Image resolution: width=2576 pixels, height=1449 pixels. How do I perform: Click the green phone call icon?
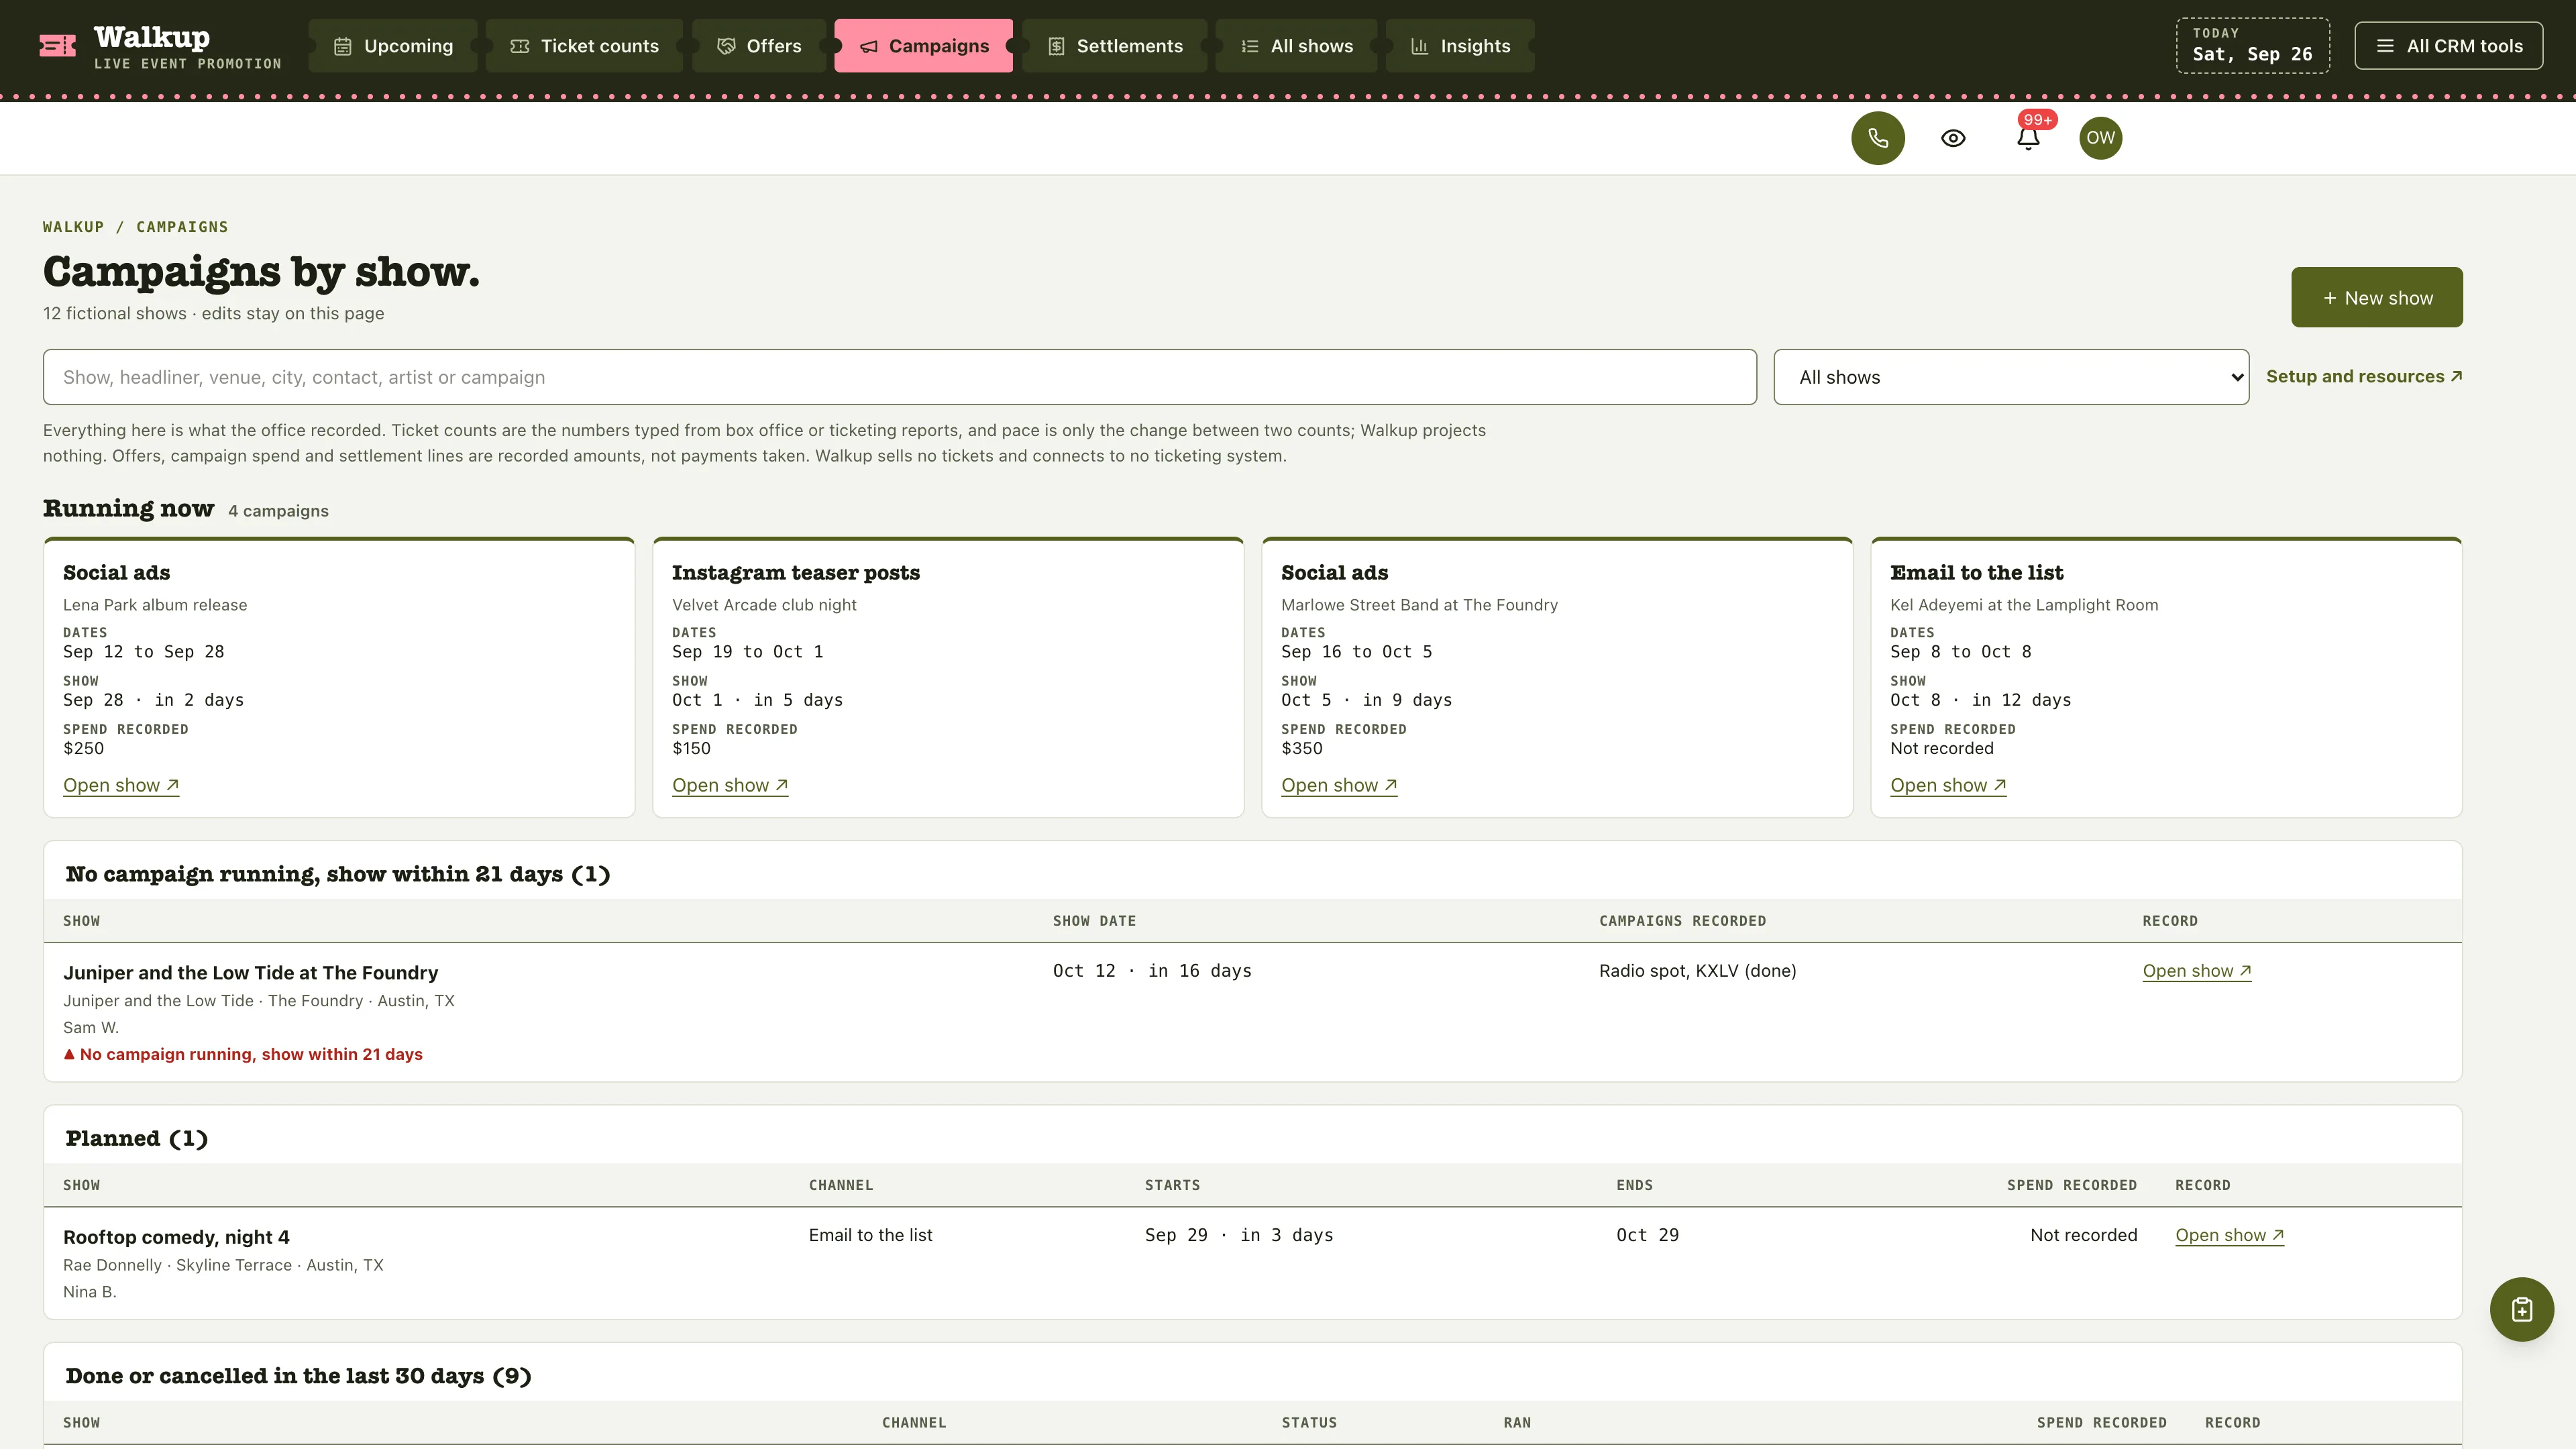pyautogui.click(x=1878, y=138)
